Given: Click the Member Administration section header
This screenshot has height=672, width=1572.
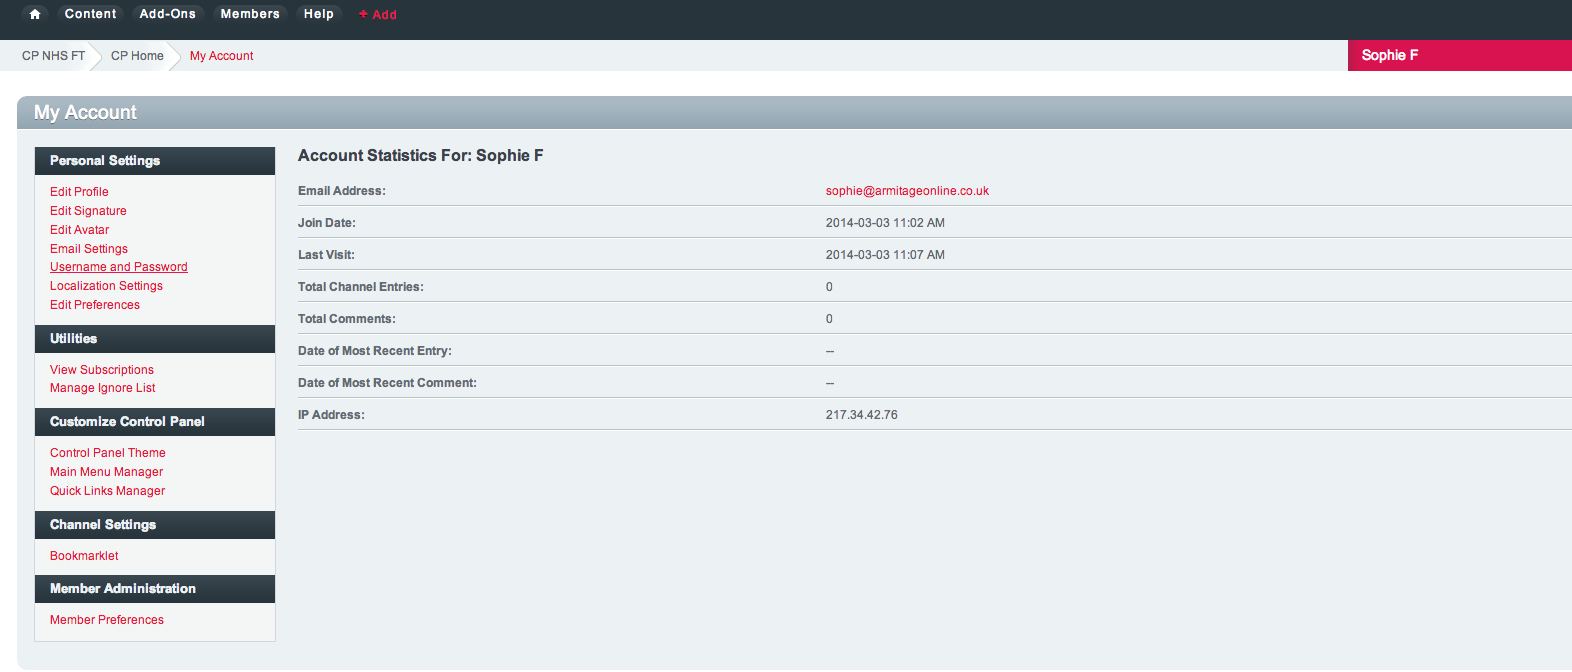Looking at the screenshot, I should pyautogui.click(x=155, y=589).
